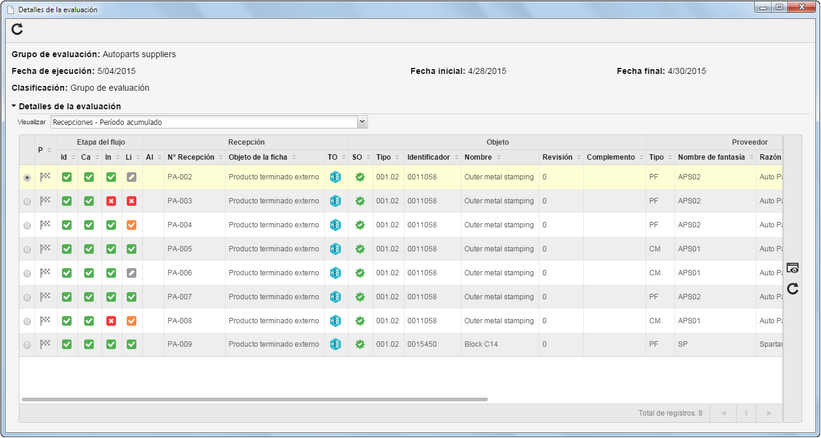Image resolution: width=821 pixels, height=438 pixels.
Task: Click the blue TO object type icon in row PA-005
Action: click(335, 249)
